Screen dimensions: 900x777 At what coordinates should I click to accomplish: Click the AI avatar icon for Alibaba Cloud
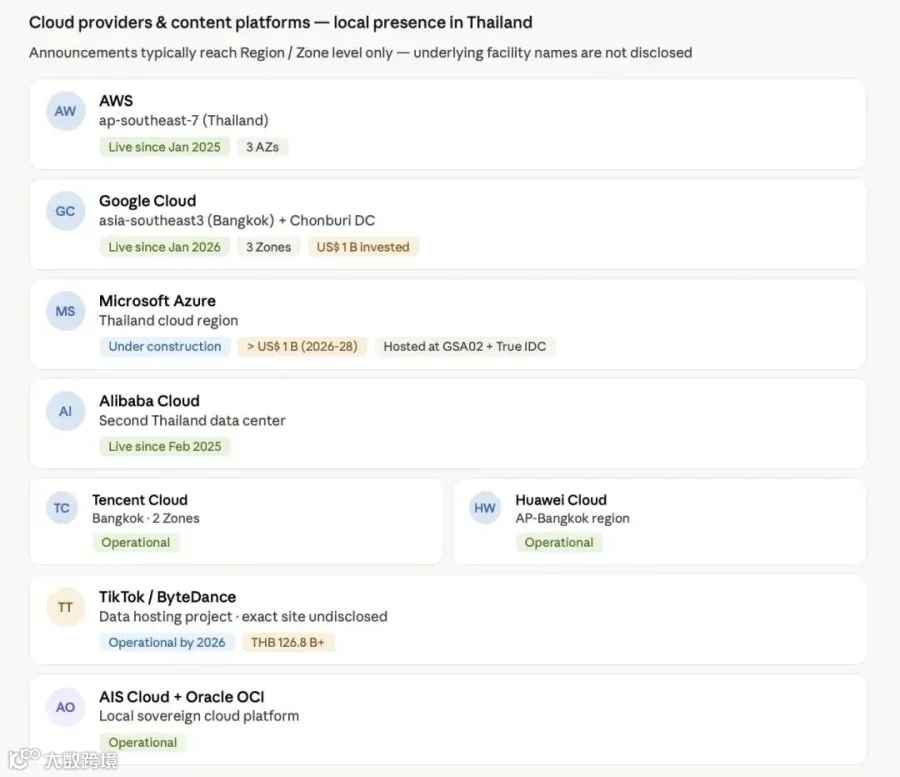[65, 411]
